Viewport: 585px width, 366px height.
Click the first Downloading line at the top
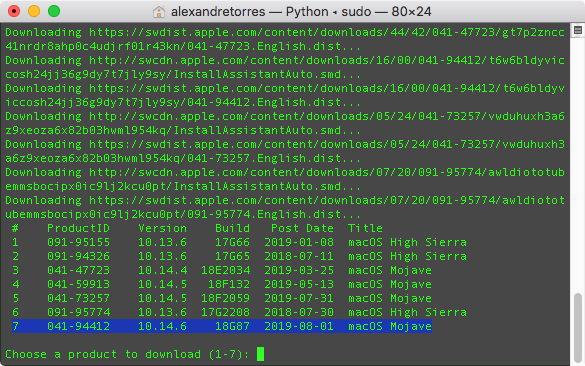[x=285, y=32]
